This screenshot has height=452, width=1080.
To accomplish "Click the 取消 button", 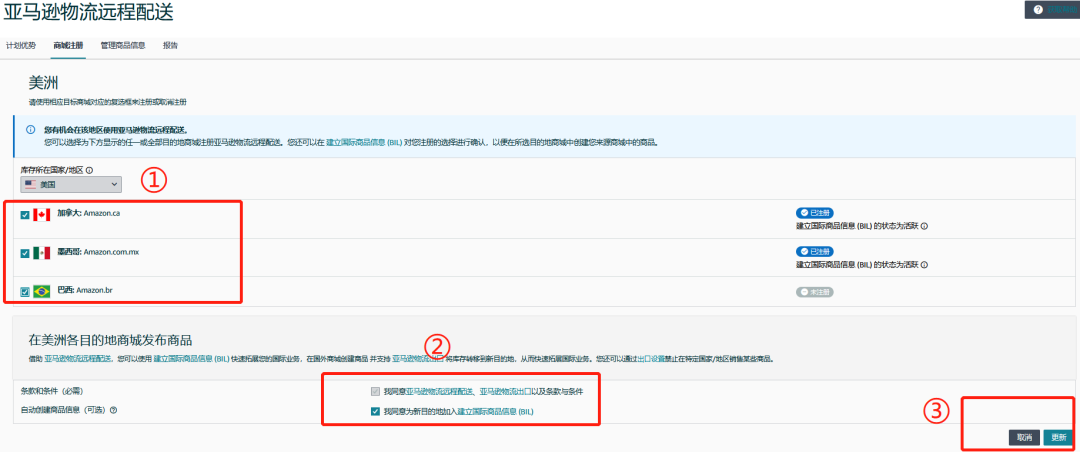I will [1024, 438].
